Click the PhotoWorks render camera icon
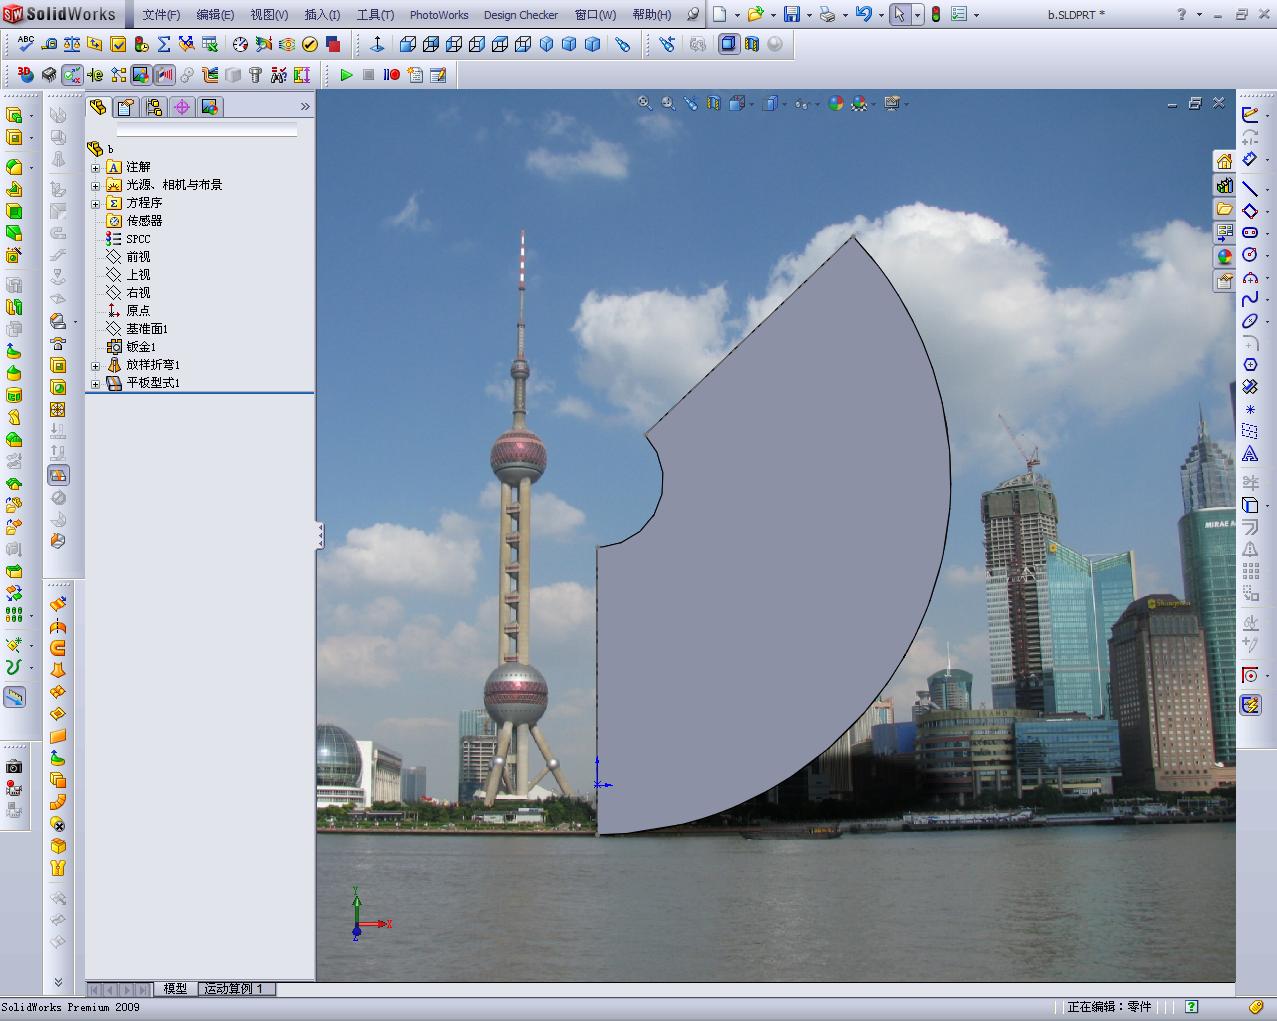The image size is (1277, 1021). pyautogui.click(x=14, y=767)
